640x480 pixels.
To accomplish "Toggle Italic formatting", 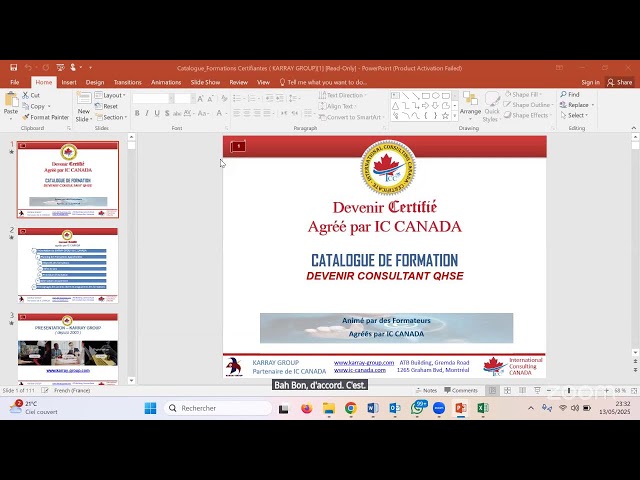I will [x=147, y=113].
